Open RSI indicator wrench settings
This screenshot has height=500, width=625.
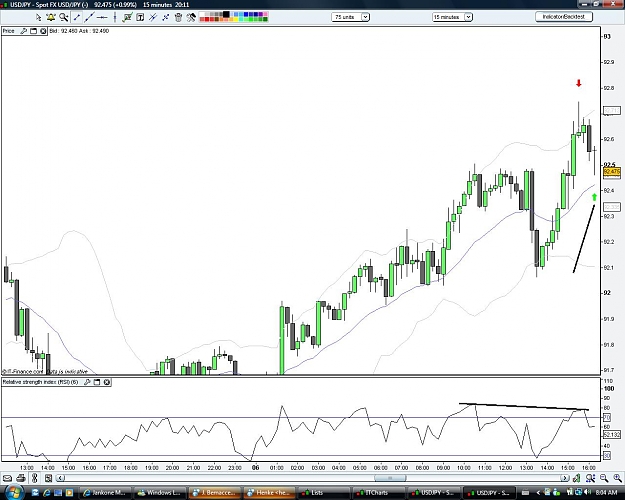[87, 382]
